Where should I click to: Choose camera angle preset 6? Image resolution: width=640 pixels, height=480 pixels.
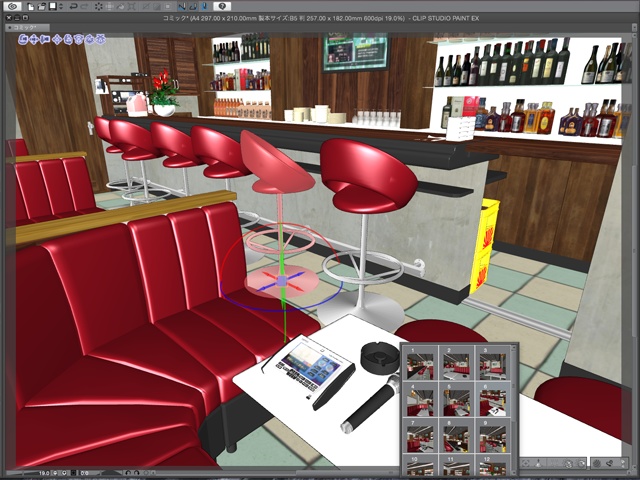tap(493, 400)
